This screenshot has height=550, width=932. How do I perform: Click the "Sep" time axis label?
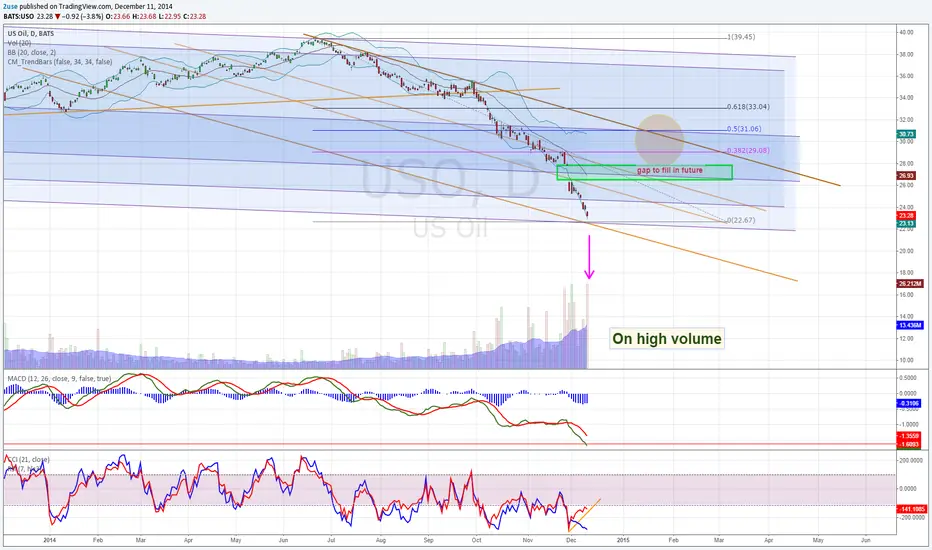click(429, 540)
